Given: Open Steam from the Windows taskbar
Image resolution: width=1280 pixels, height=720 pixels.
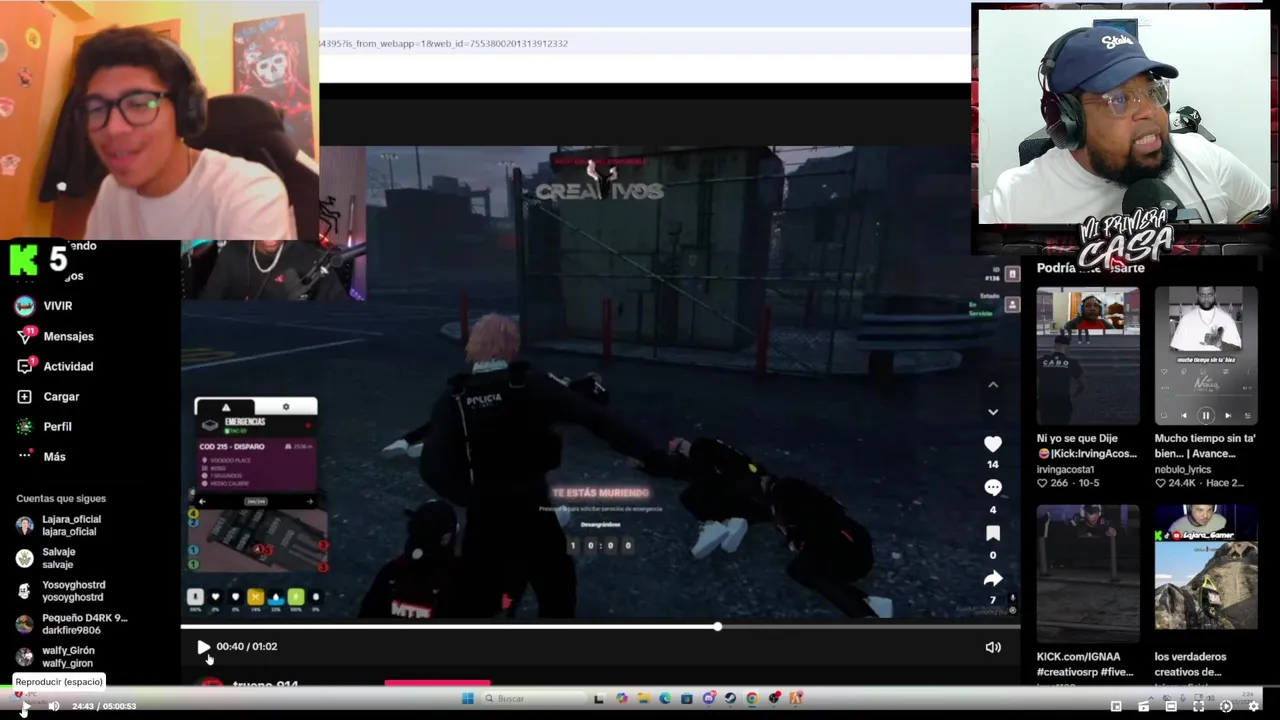Looking at the screenshot, I should 730,698.
